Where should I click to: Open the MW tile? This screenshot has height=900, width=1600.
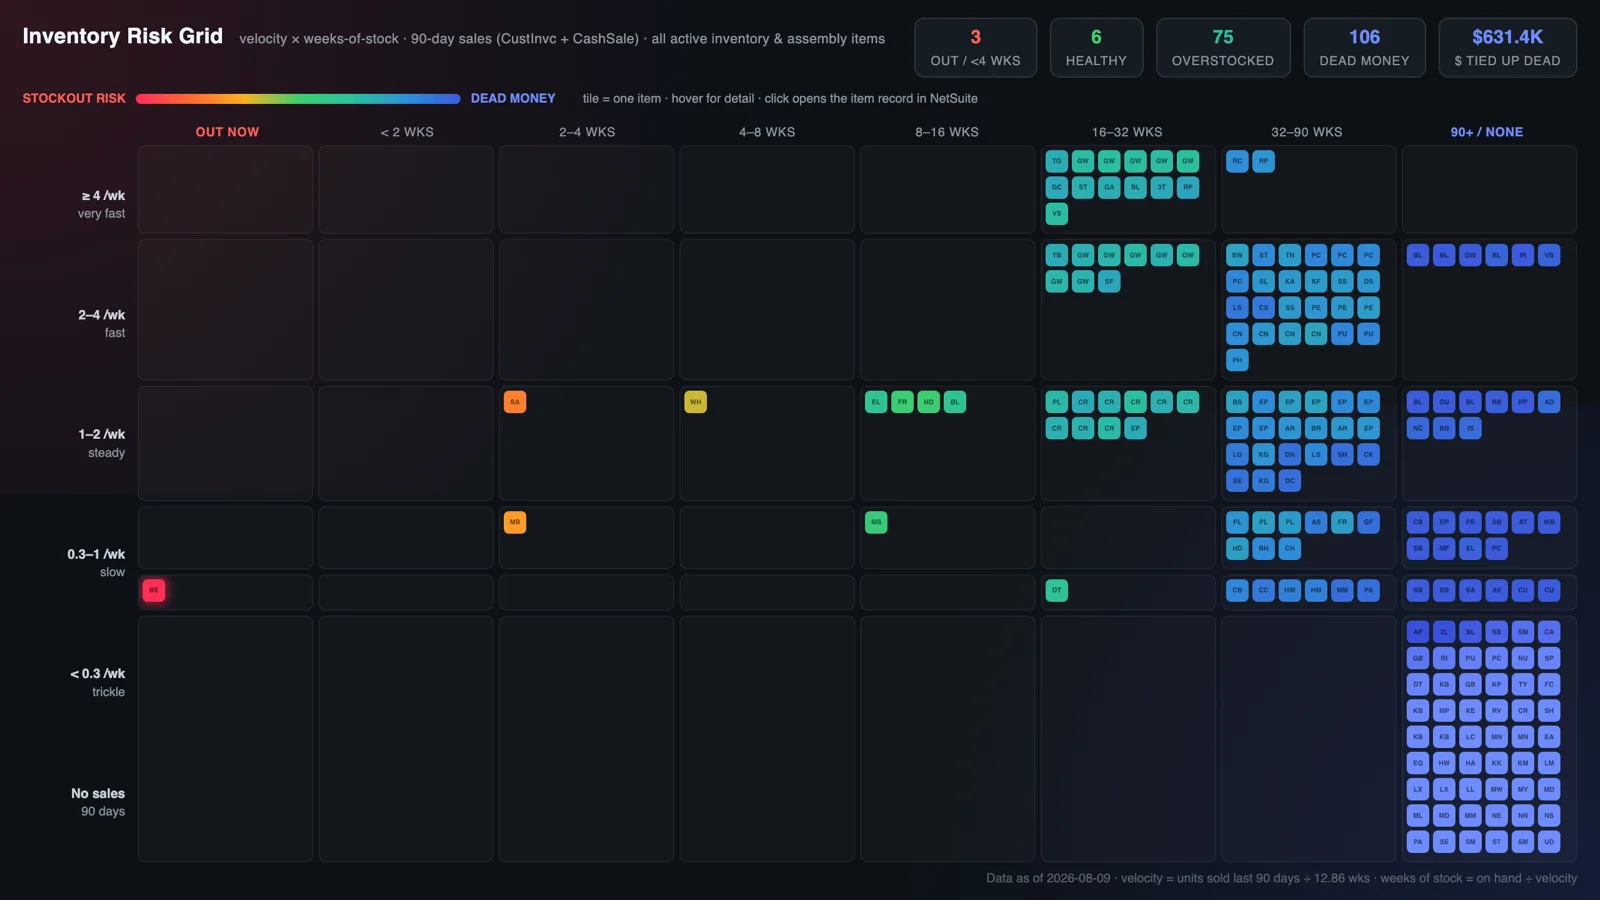[x=1497, y=789]
